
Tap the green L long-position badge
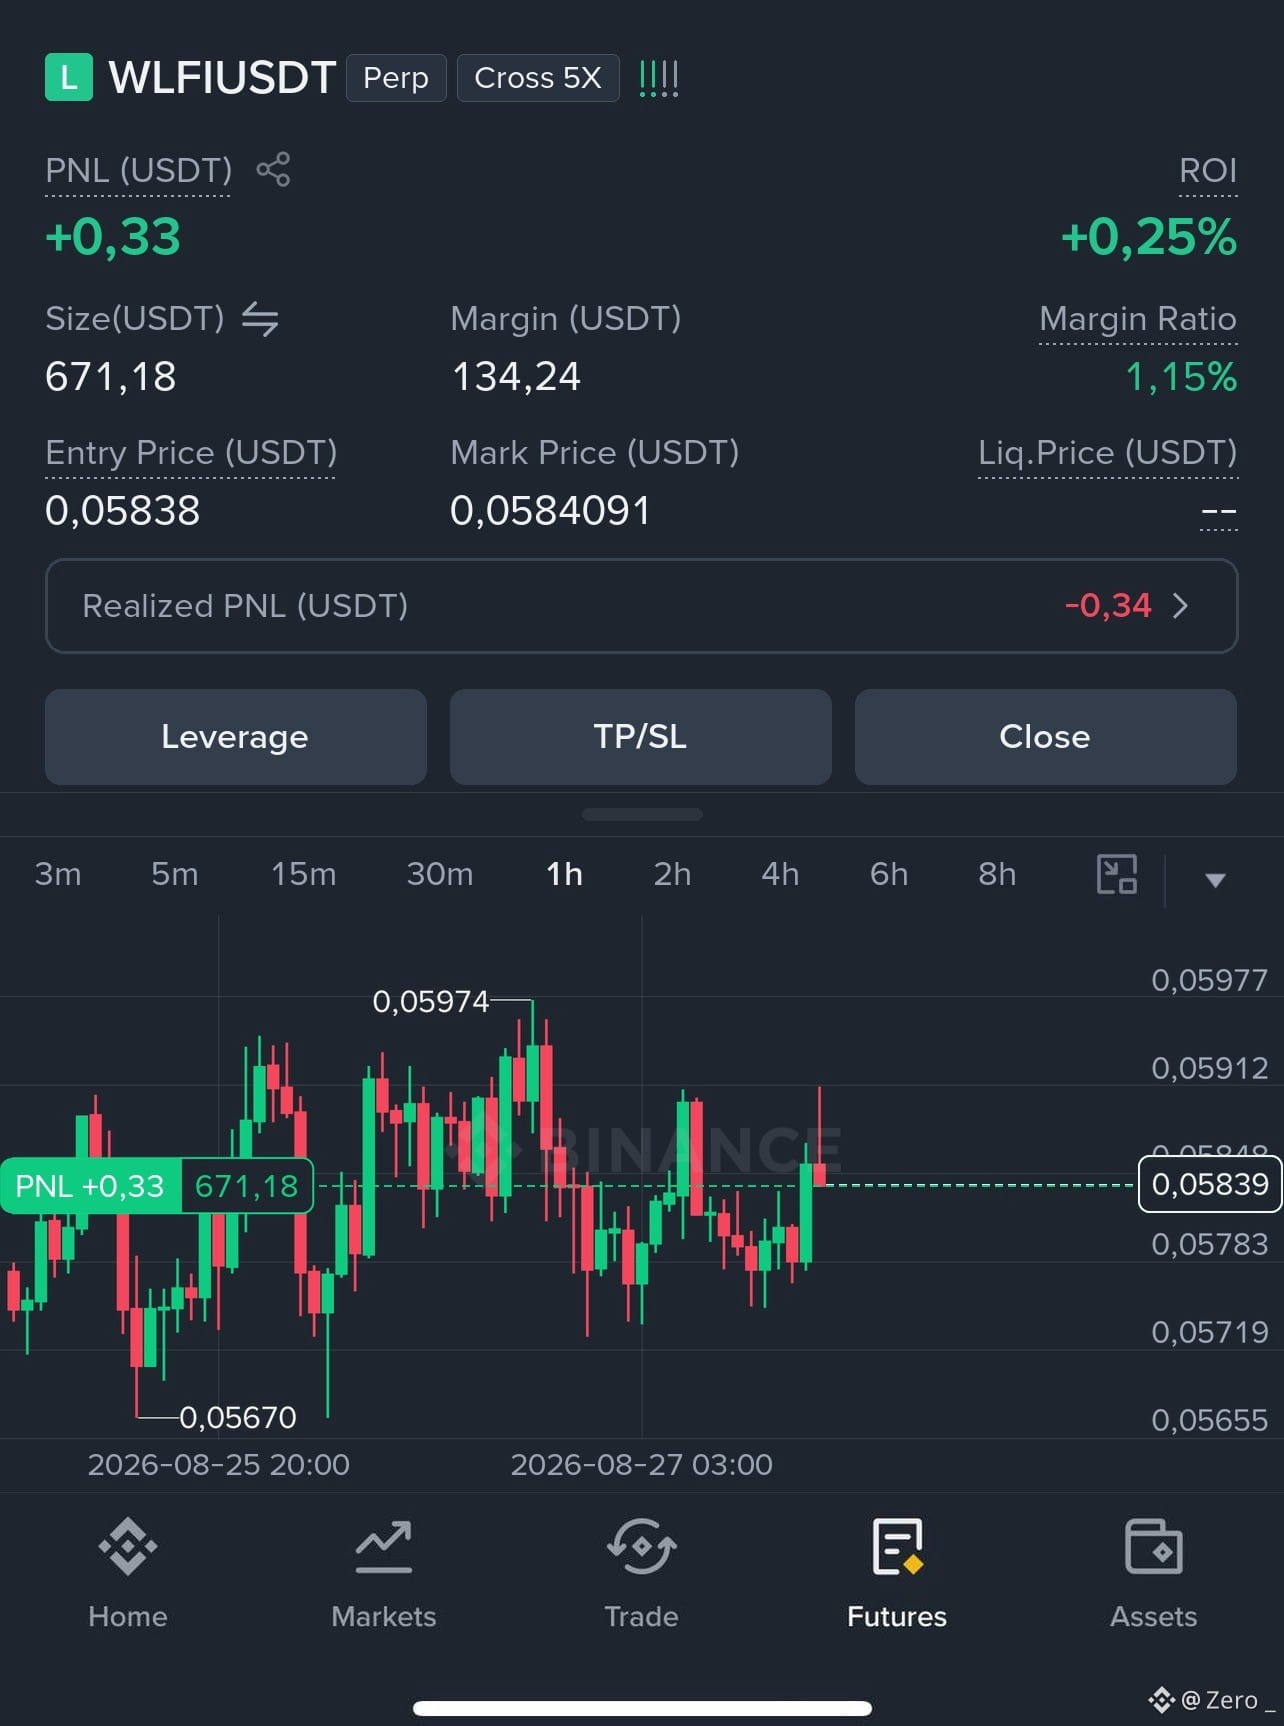69,77
